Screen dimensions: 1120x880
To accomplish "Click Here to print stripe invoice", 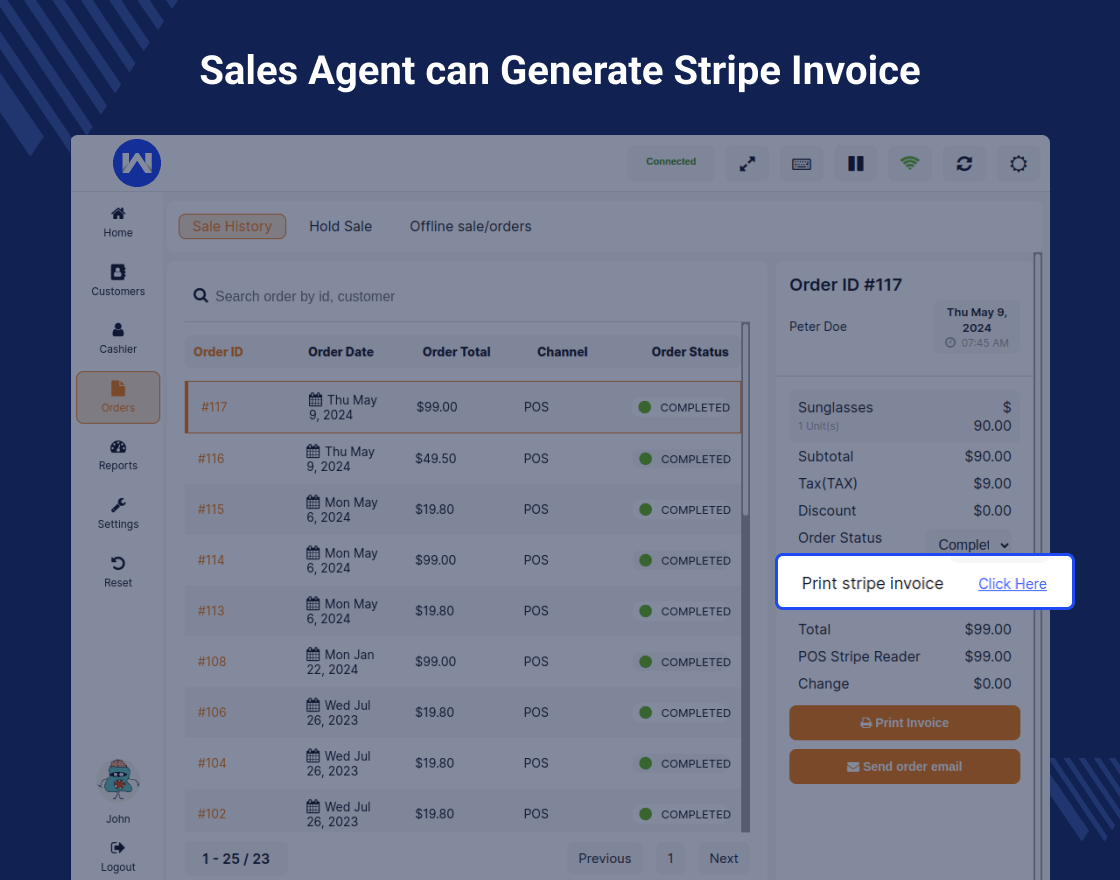I will coord(1012,583).
